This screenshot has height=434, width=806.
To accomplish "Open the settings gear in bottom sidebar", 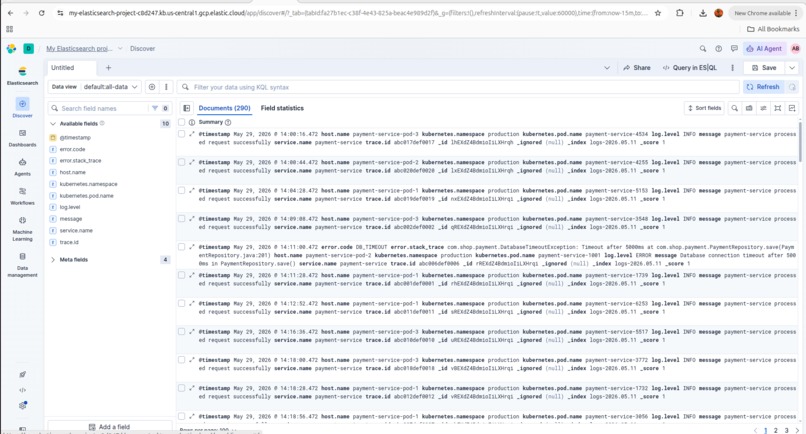I will (22, 405).
